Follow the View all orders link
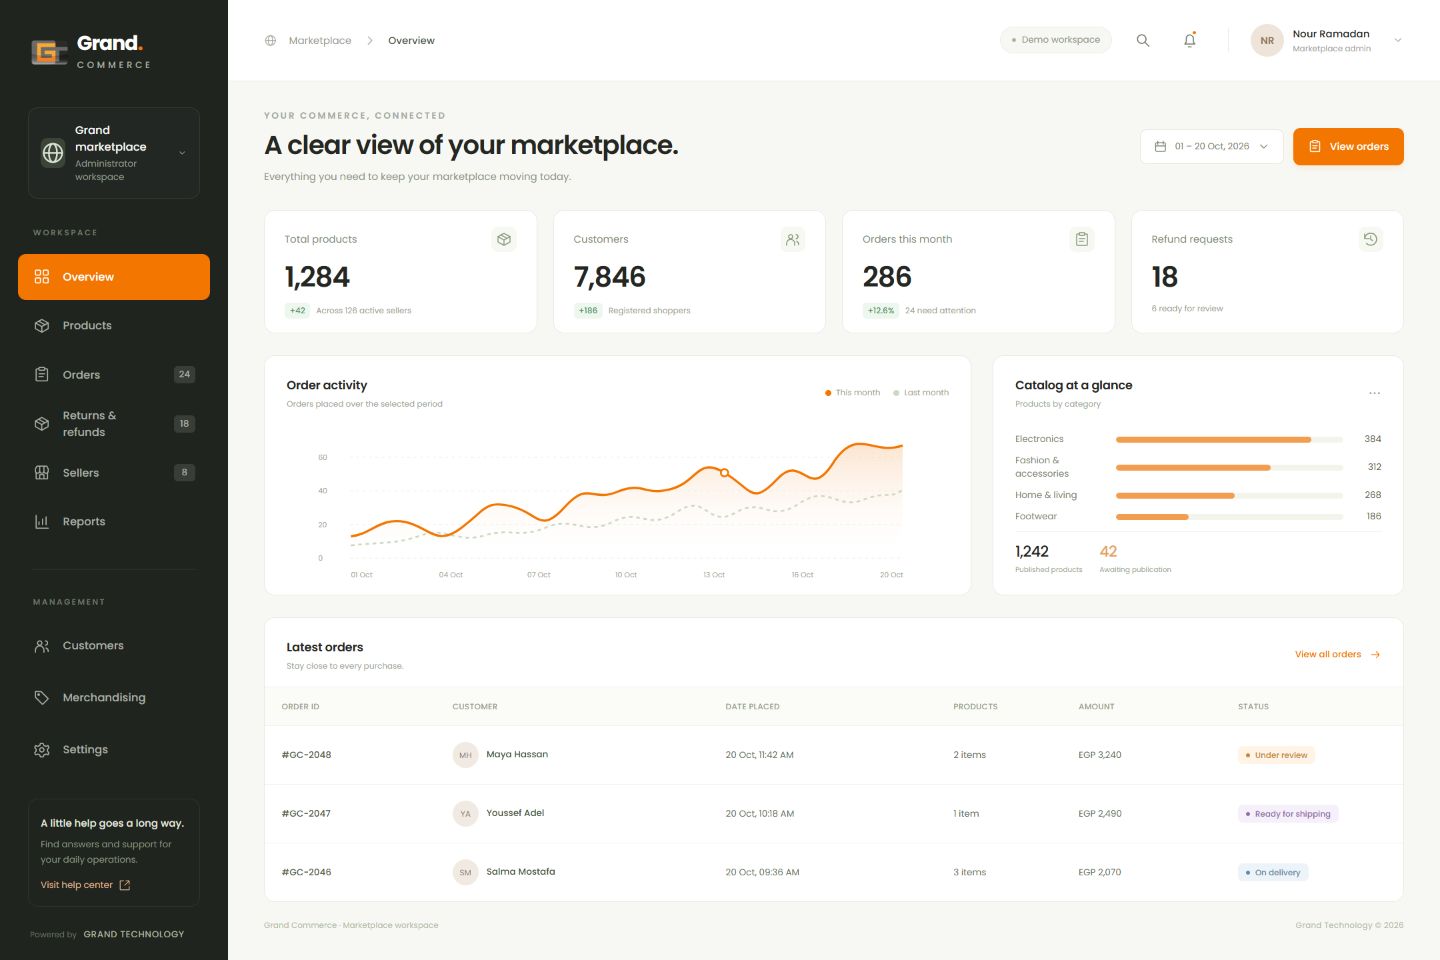This screenshot has height=960, width=1440. 1338,655
